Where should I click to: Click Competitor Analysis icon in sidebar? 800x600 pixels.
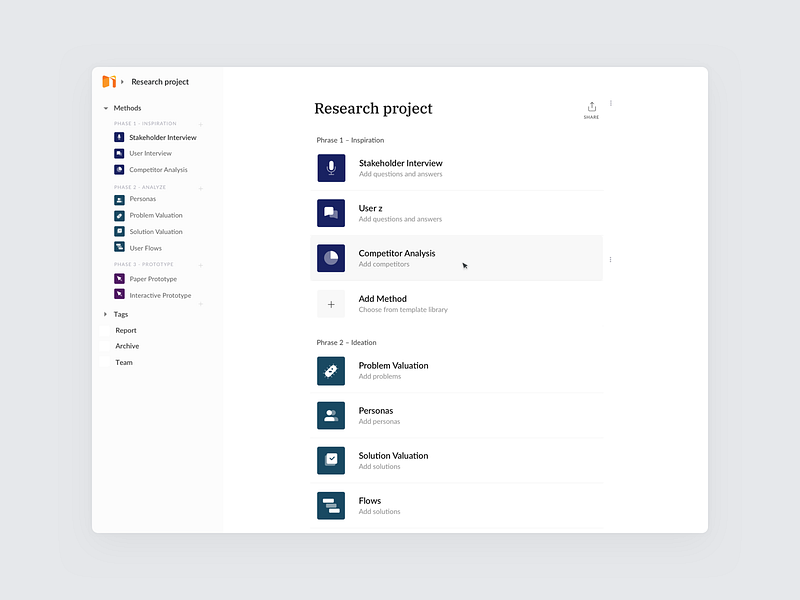(x=119, y=169)
